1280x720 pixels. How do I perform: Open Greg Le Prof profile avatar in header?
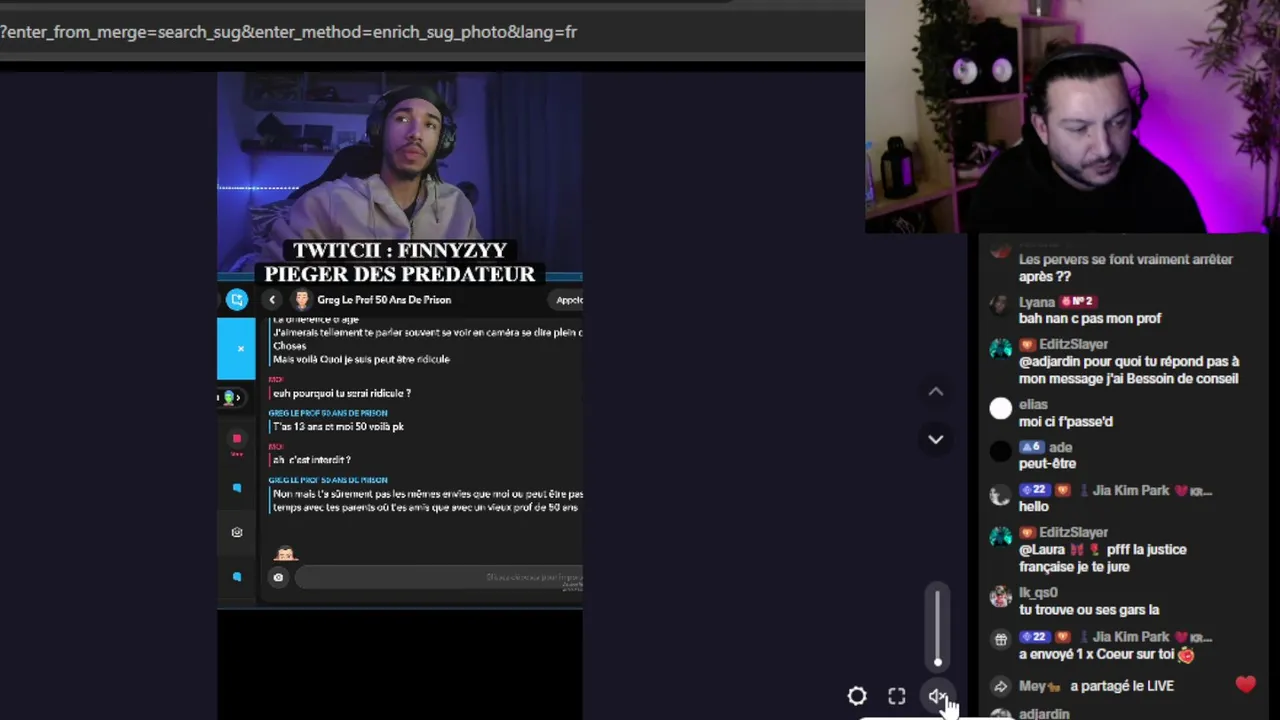coord(302,300)
